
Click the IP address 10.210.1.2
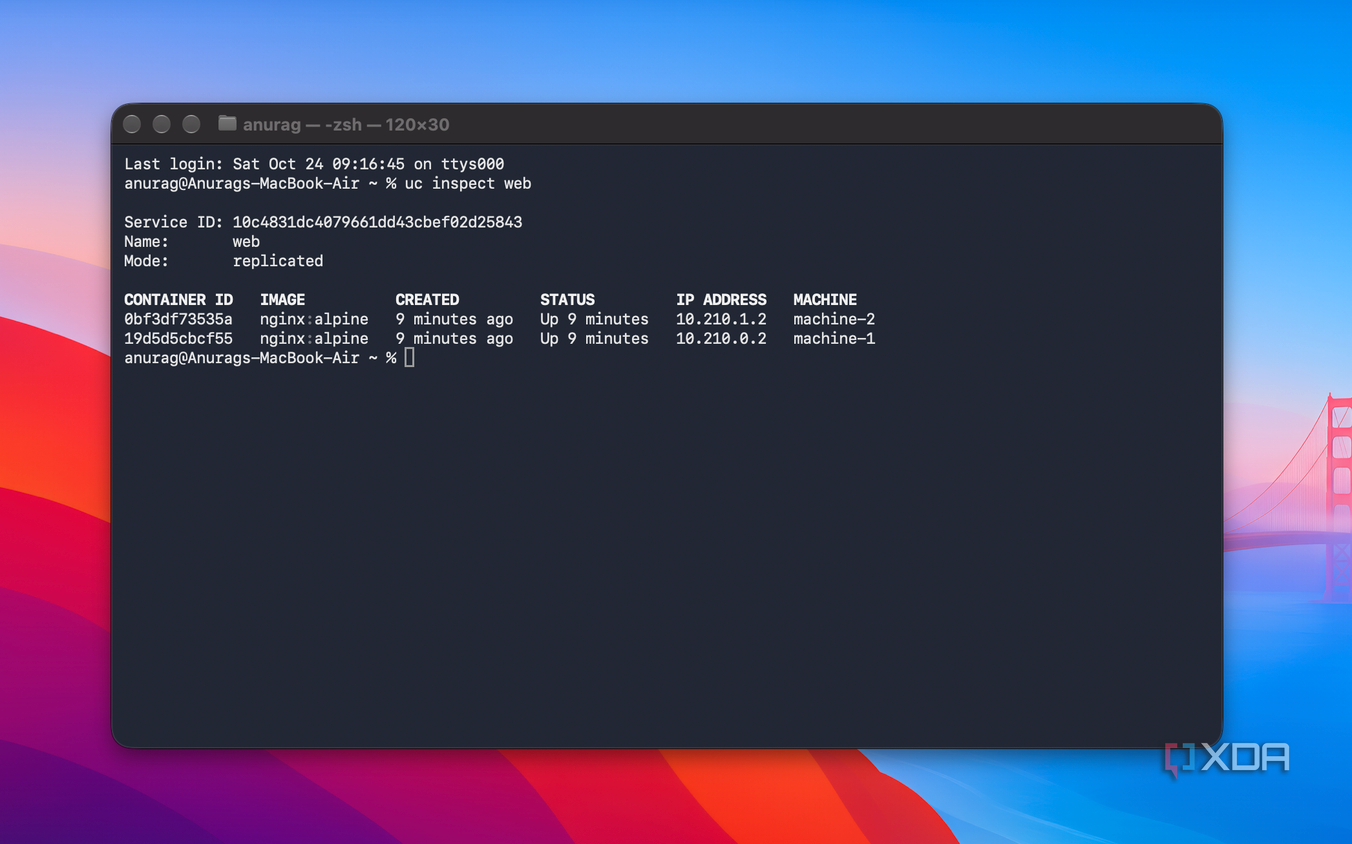(x=721, y=319)
